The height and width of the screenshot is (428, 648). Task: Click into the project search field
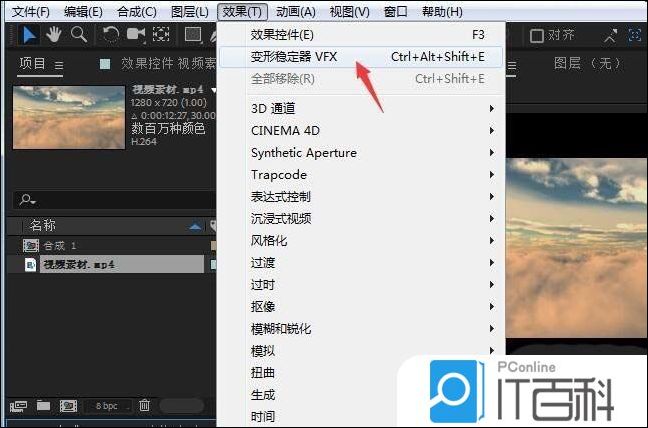116,200
